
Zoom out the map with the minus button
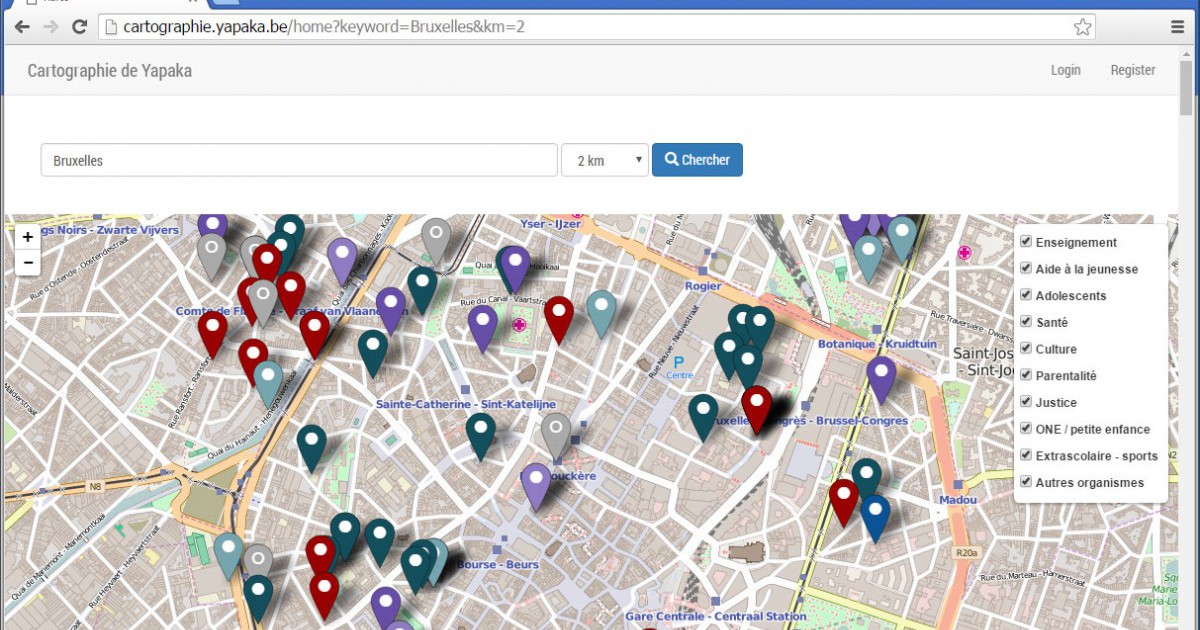[27, 263]
